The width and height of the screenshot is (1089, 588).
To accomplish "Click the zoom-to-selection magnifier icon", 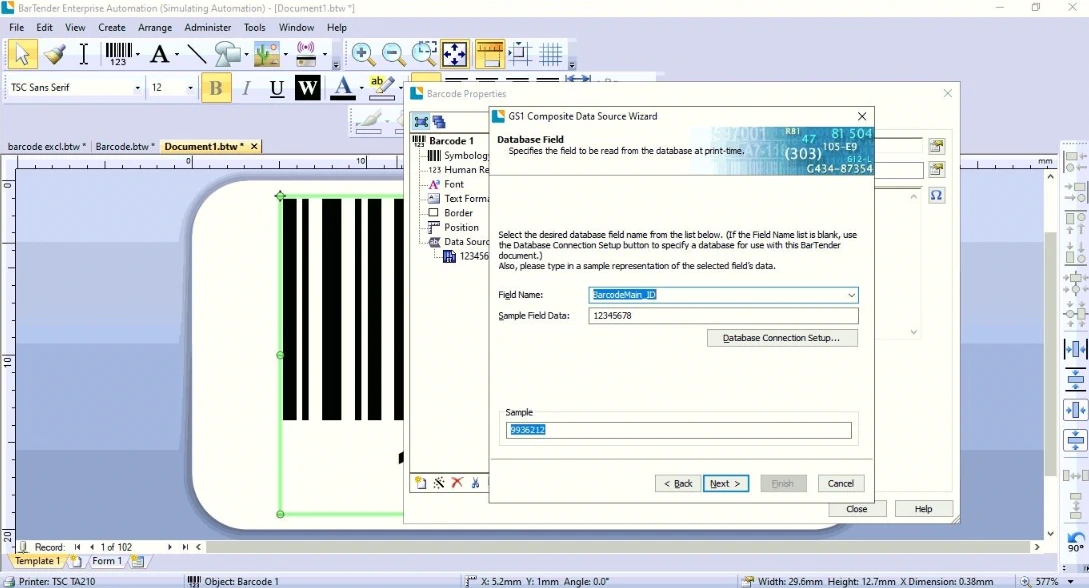I will click(424, 54).
